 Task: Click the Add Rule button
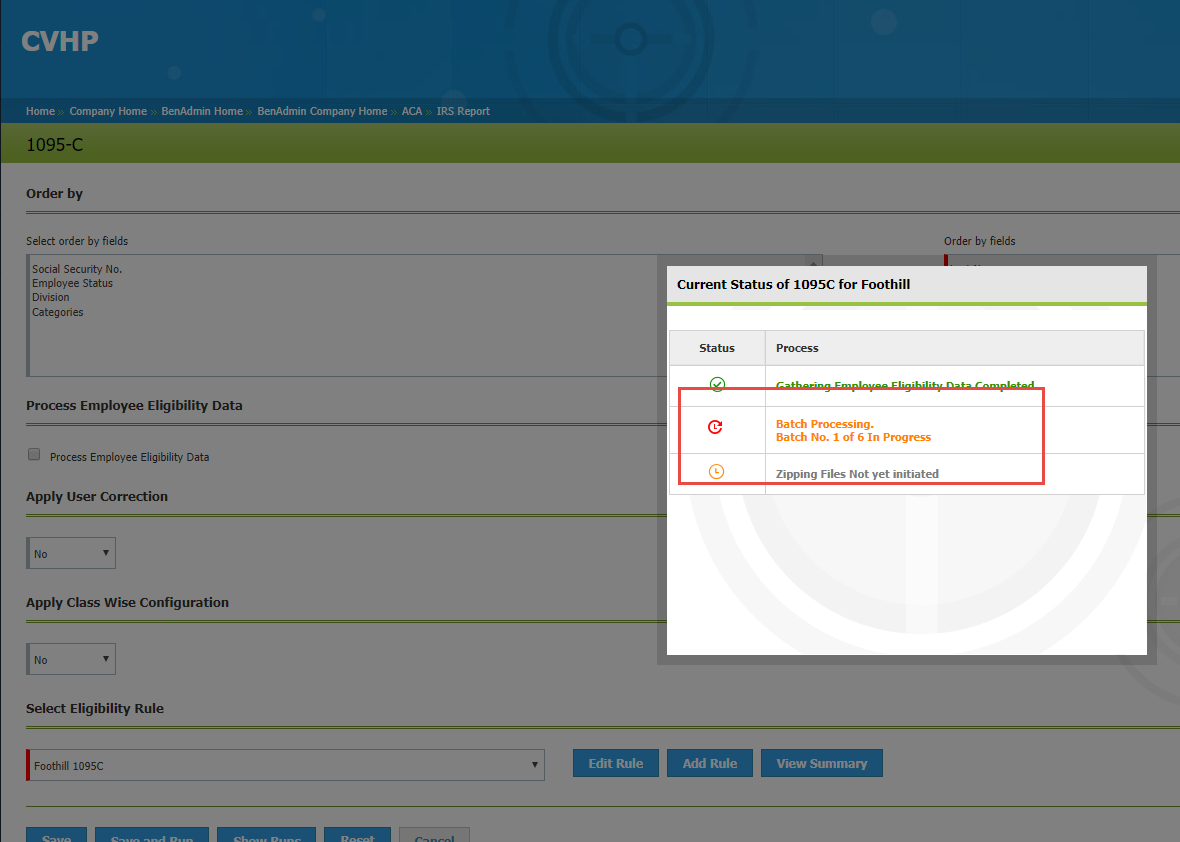(x=710, y=763)
